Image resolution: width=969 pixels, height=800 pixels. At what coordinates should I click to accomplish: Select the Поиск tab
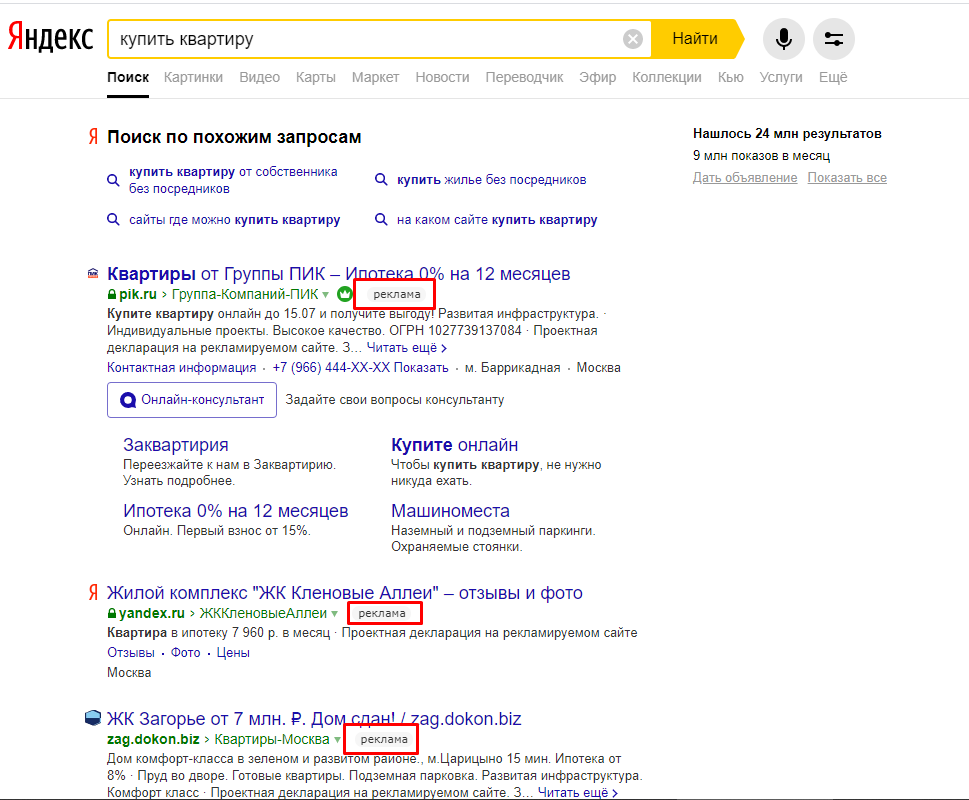click(x=128, y=77)
